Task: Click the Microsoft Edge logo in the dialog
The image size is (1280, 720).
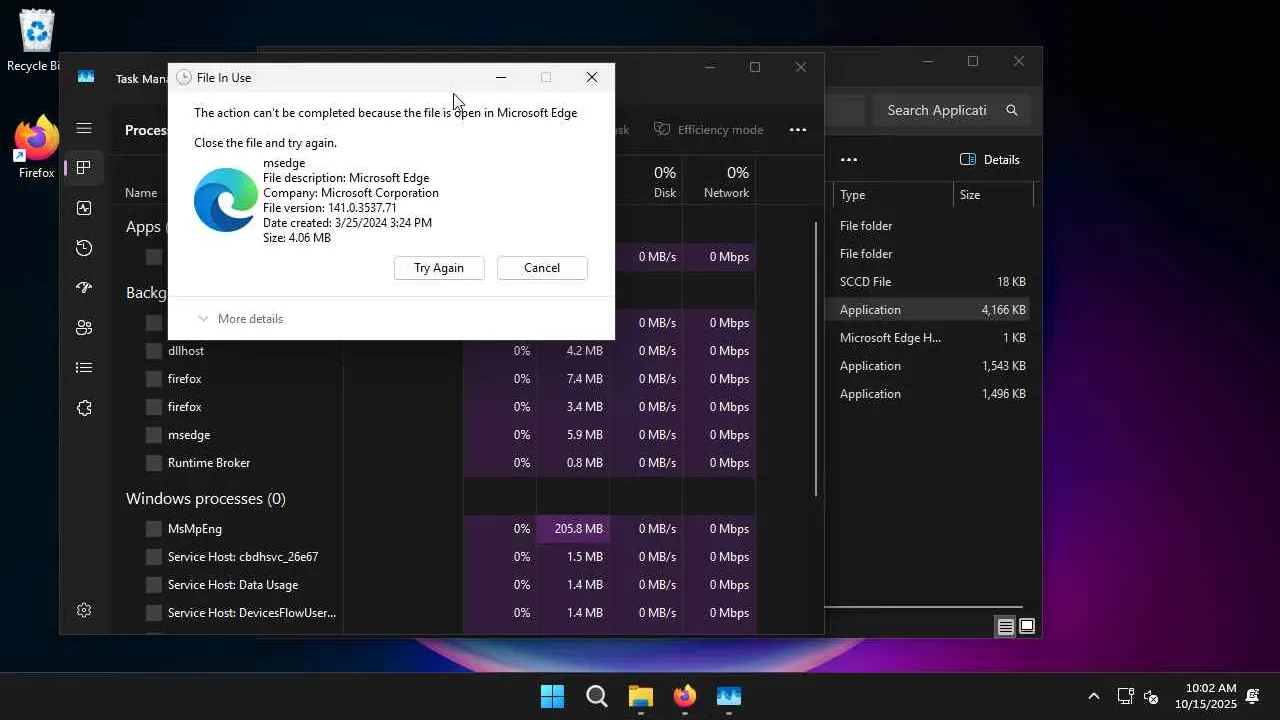Action: point(225,200)
